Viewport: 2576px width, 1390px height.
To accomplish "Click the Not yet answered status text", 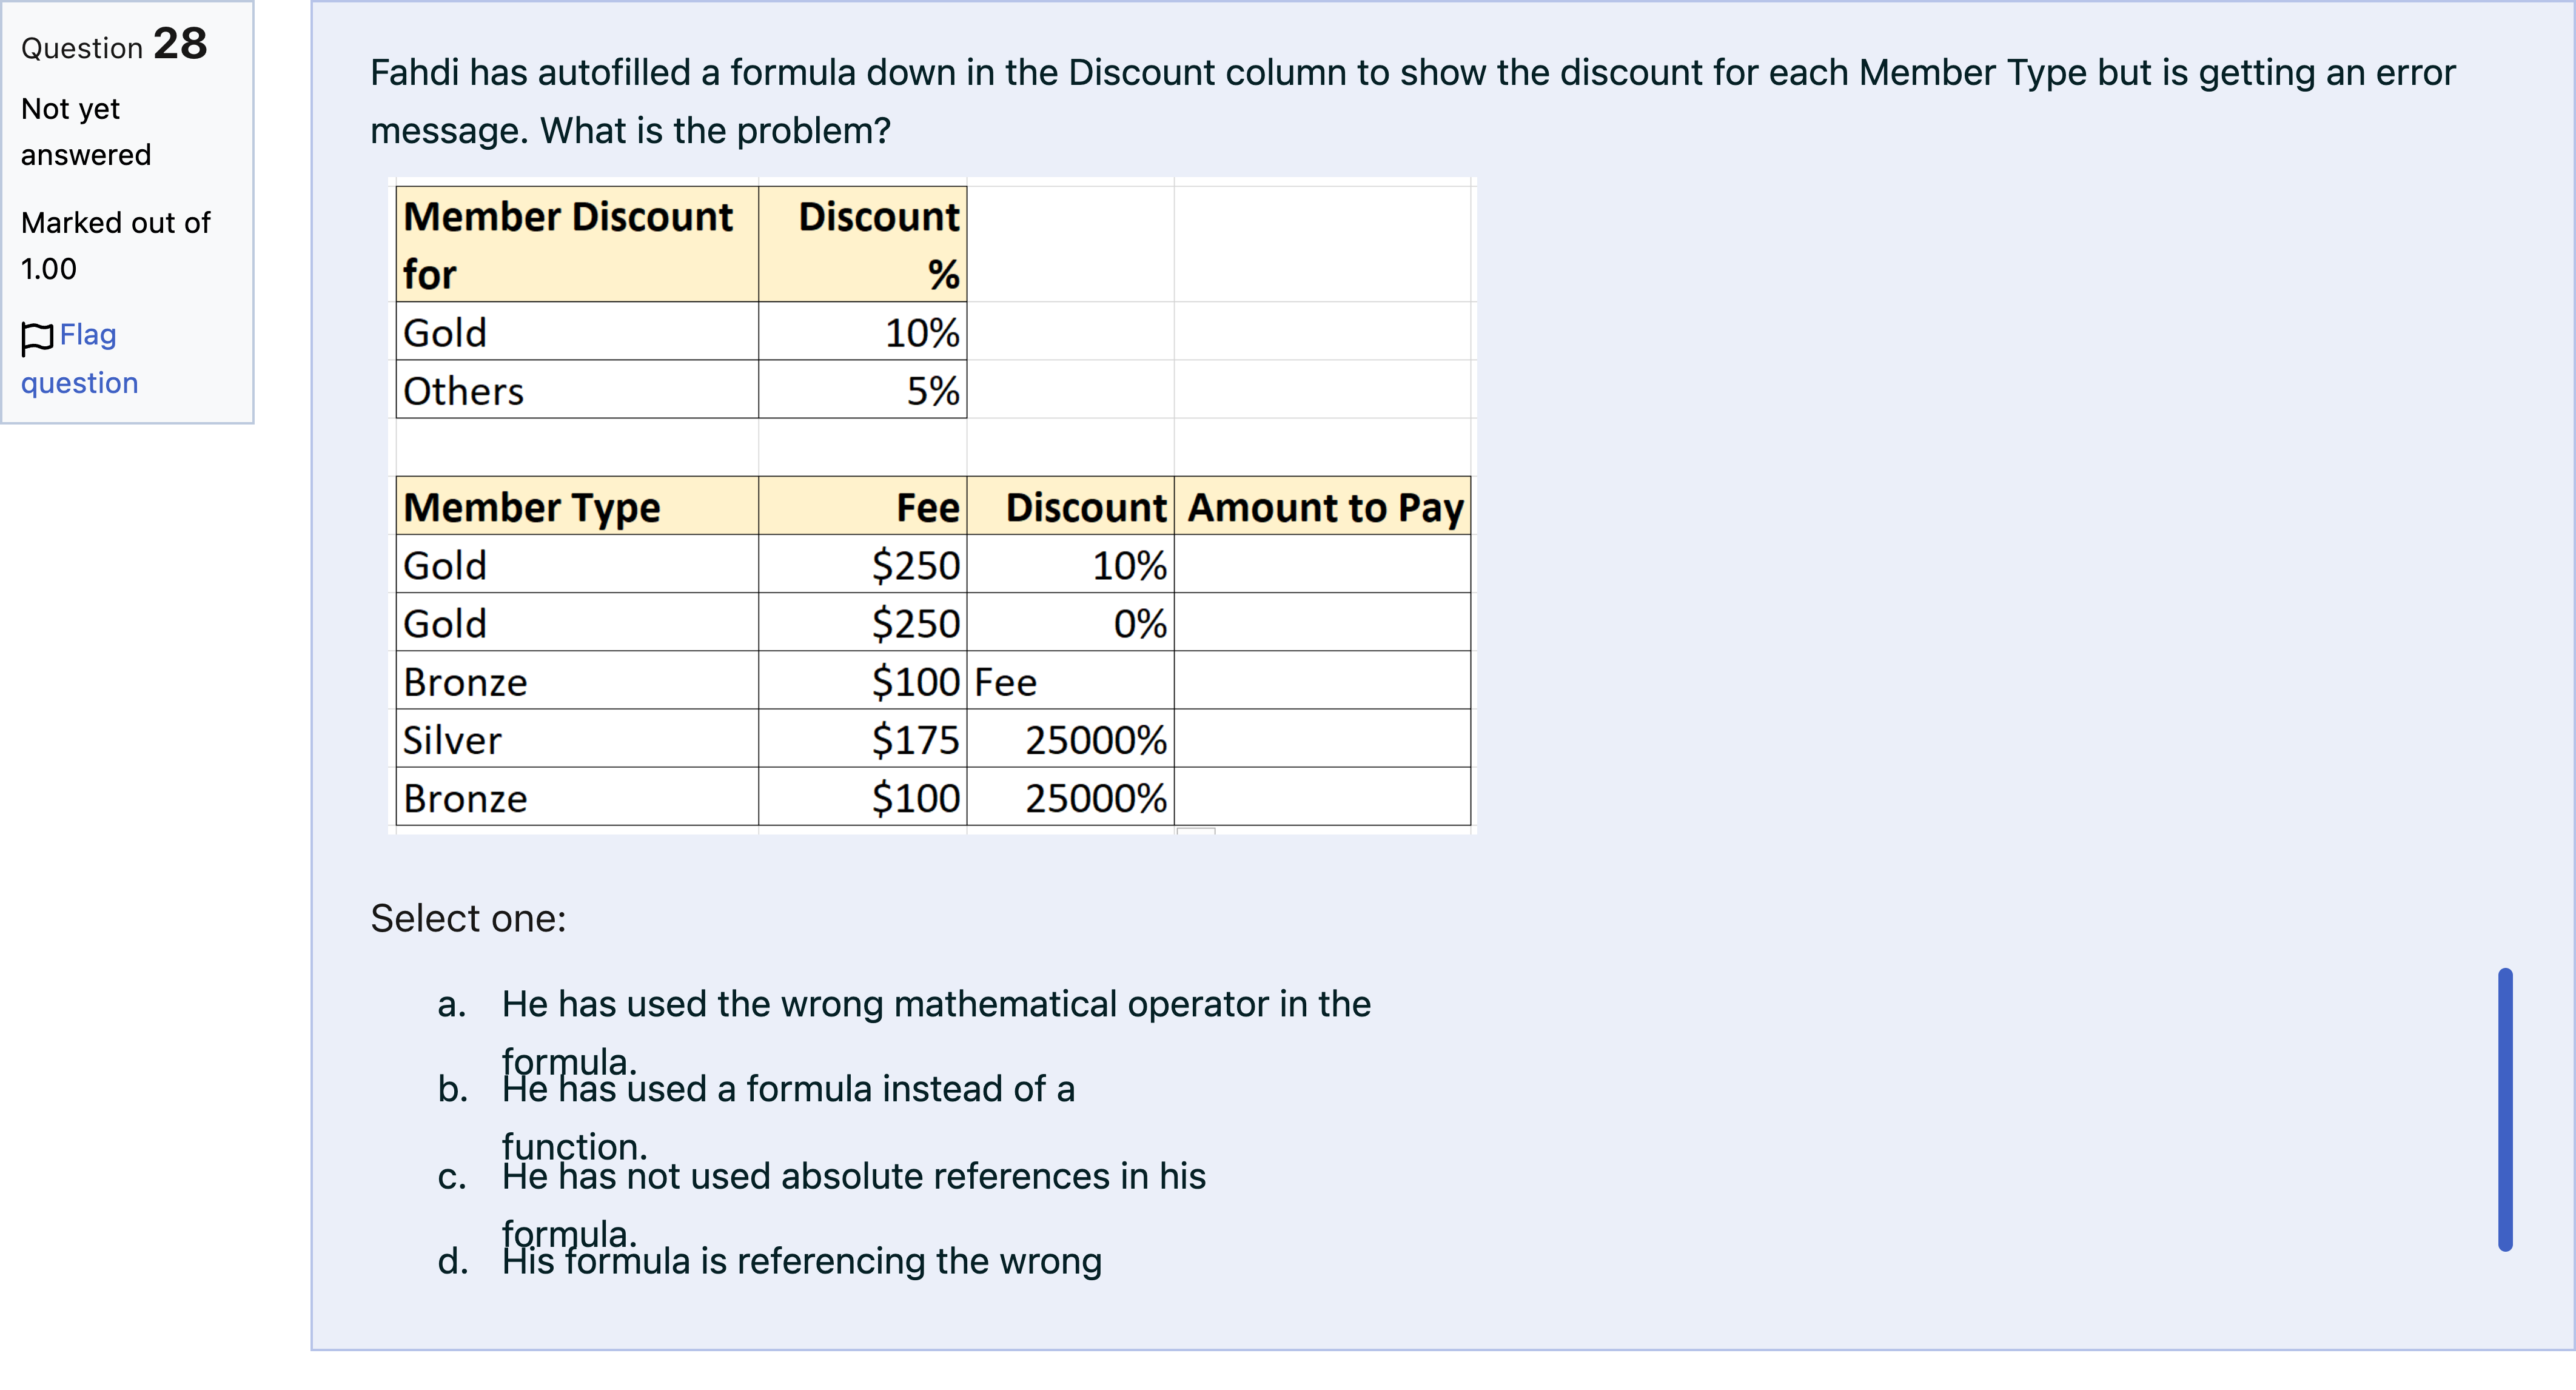I will coord(86,131).
